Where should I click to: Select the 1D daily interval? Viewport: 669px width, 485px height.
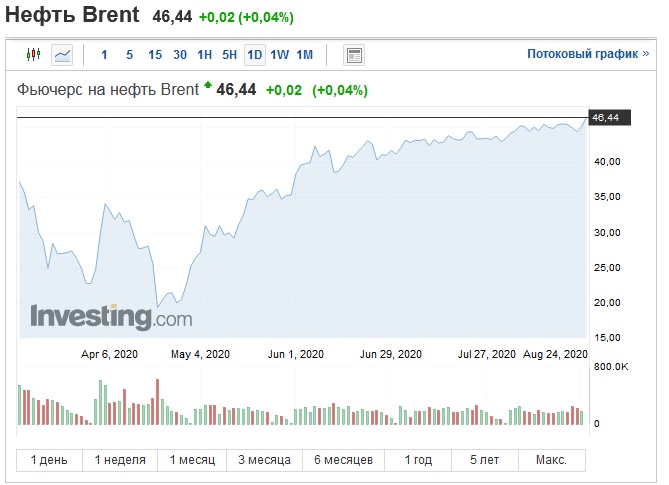click(x=255, y=55)
